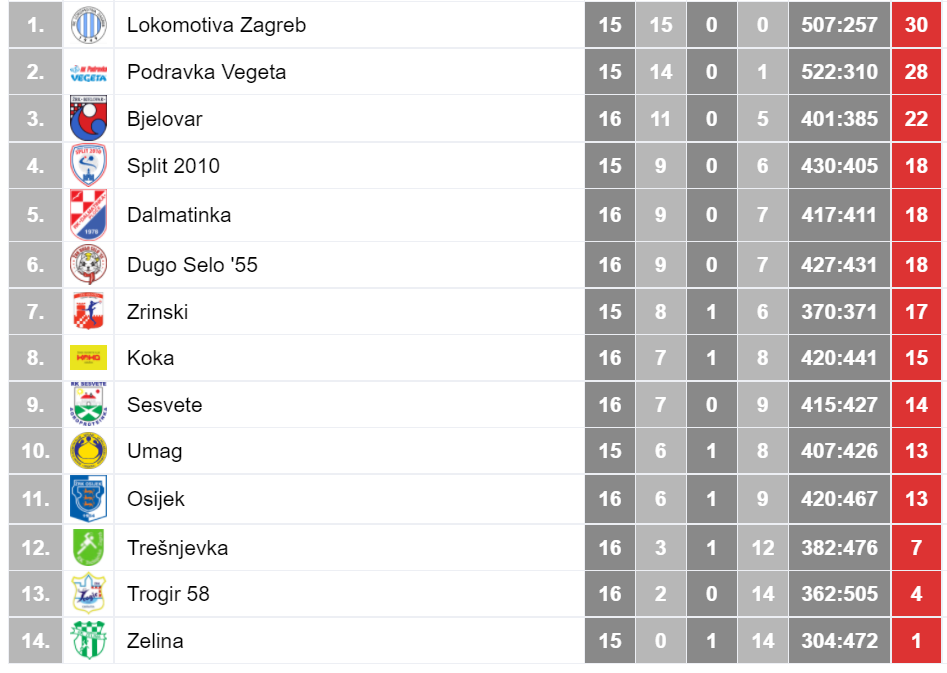Viewport: 947px width, 673px height.
Task: Click the yellow Koka logo
Action: pyautogui.click(x=88, y=357)
